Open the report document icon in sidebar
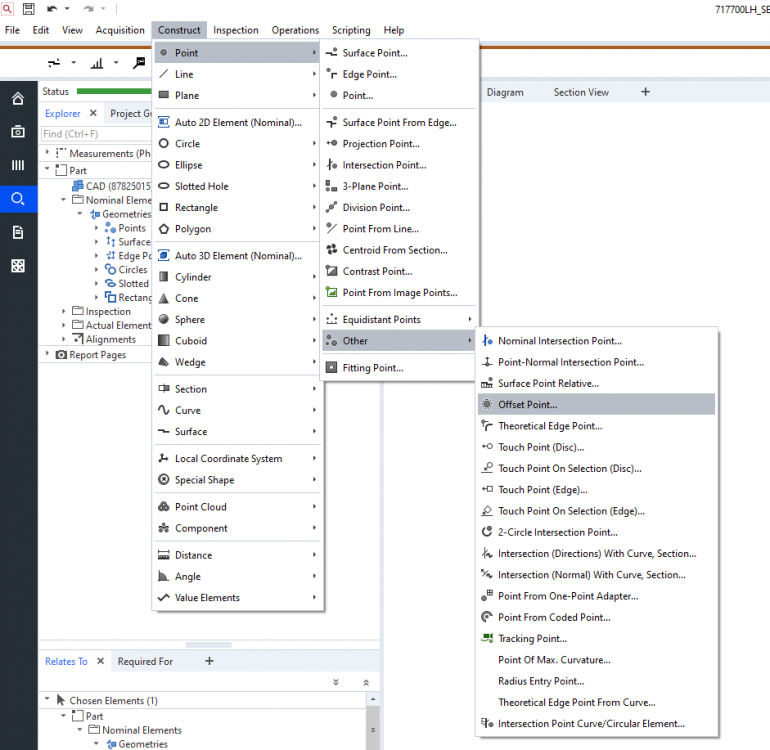The height and width of the screenshot is (750, 770). (x=18, y=232)
